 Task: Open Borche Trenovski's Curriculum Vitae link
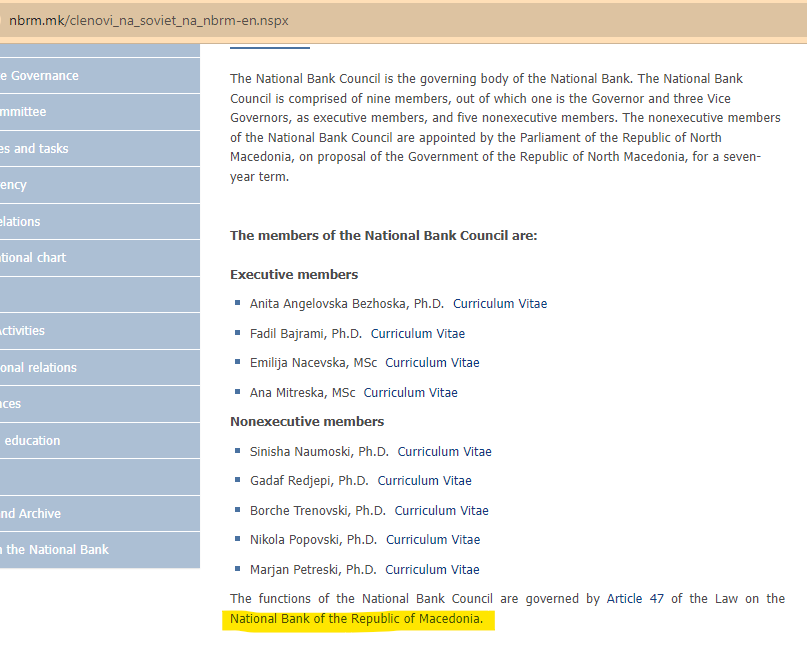pyautogui.click(x=442, y=510)
